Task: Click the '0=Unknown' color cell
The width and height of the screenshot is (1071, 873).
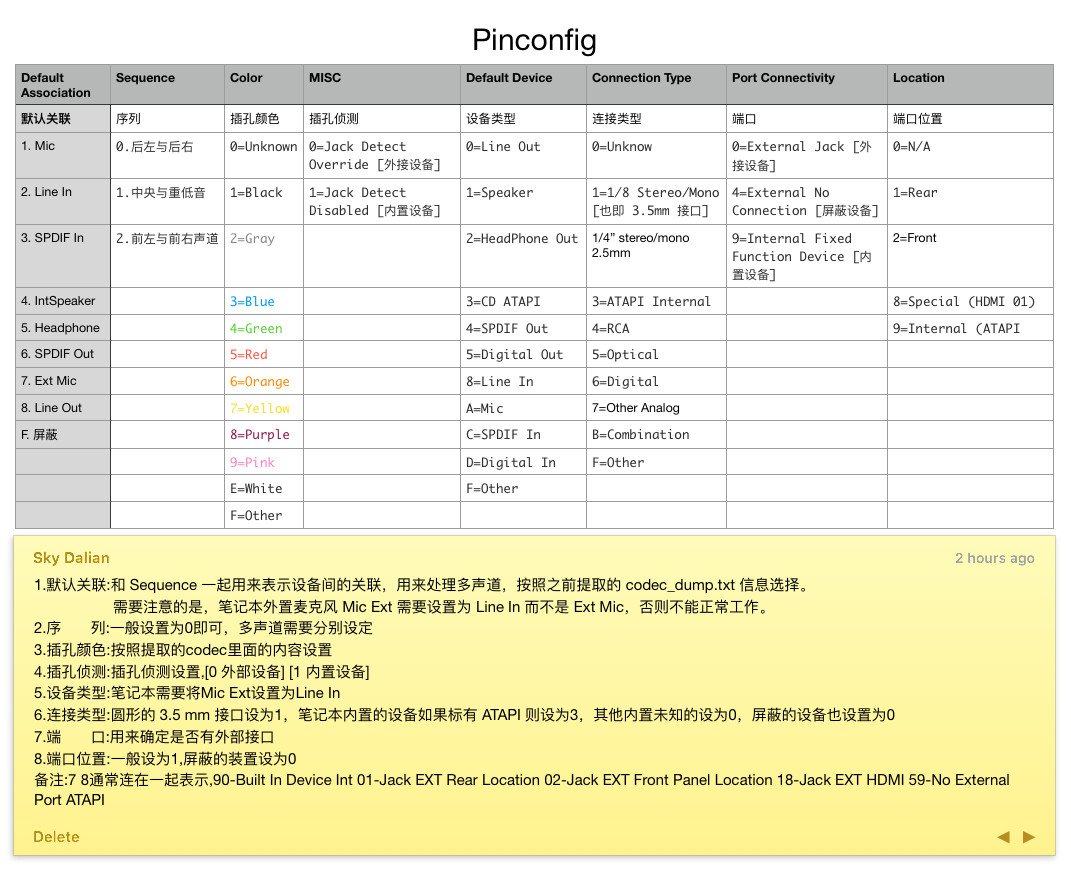Action: pos(264,156)
